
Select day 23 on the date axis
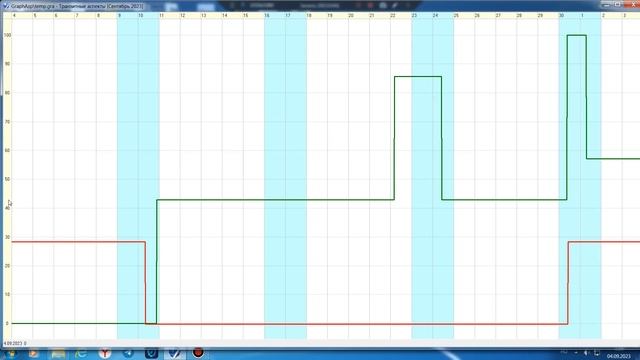click(x=414, y=16)
